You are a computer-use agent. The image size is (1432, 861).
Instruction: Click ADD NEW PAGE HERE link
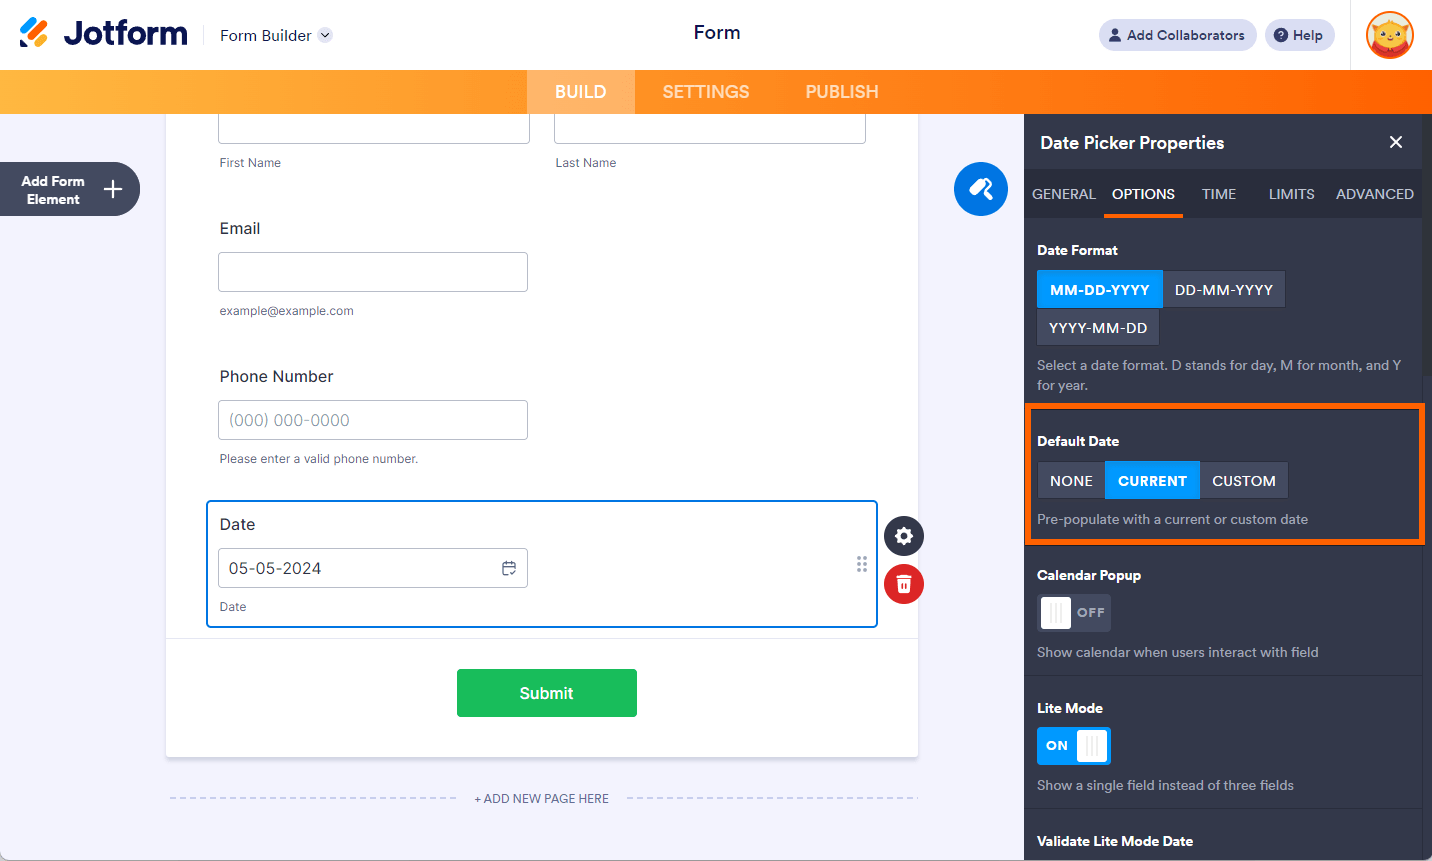542,799
